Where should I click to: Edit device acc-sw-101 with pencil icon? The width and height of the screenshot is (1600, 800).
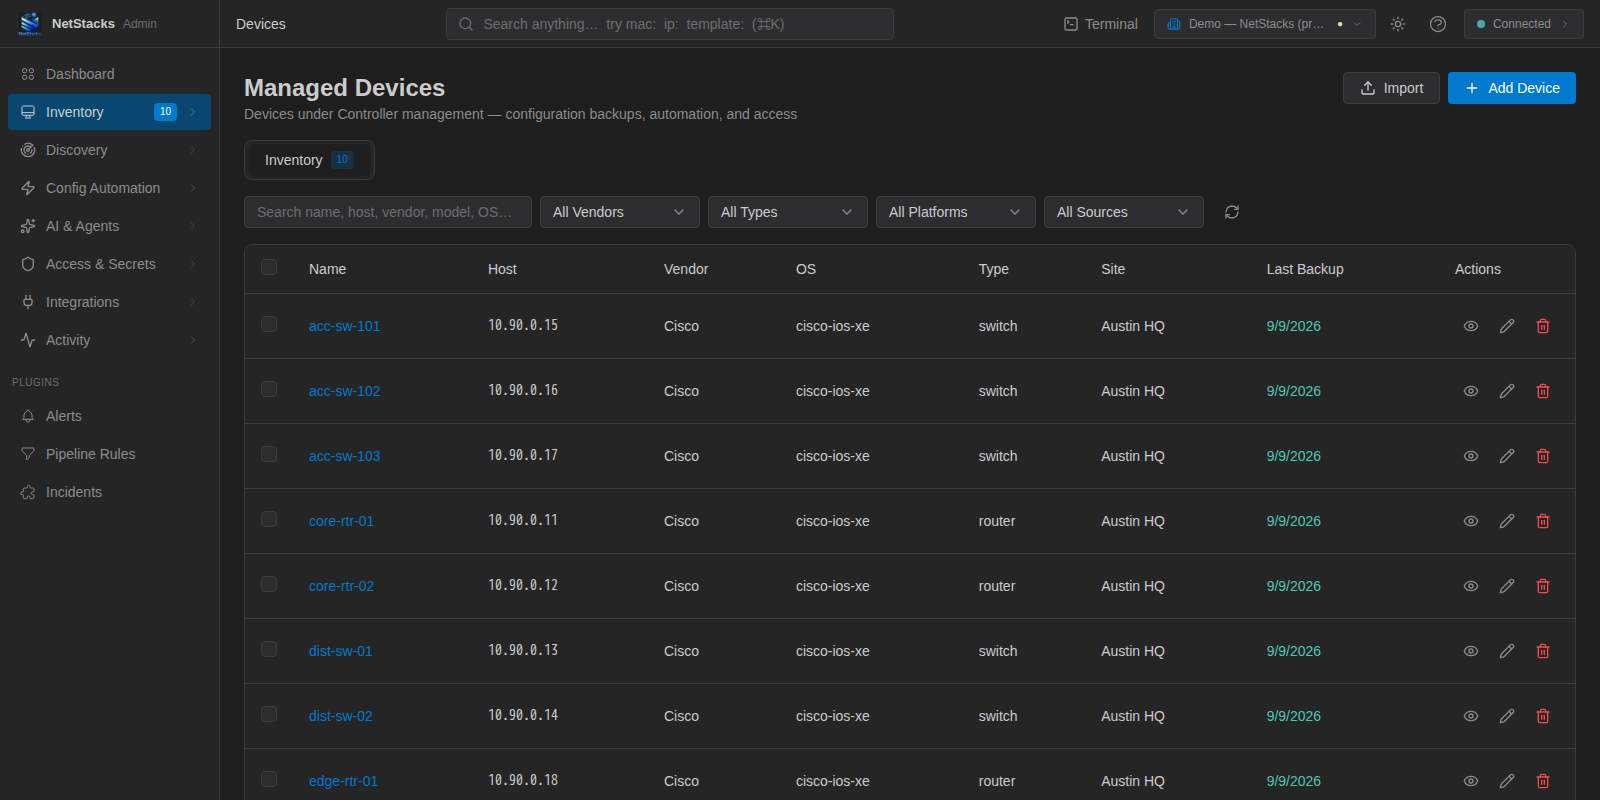[x=1507, y=326]
